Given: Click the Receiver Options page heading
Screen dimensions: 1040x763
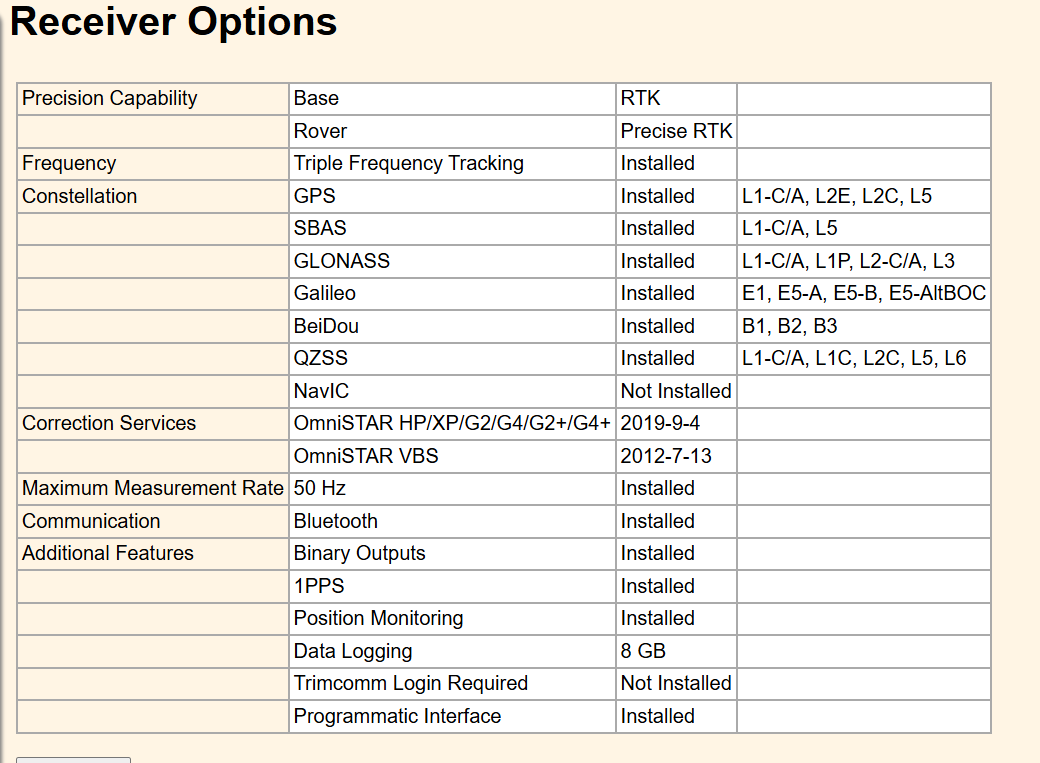Looking at the screenshot, I should (174, 22).
